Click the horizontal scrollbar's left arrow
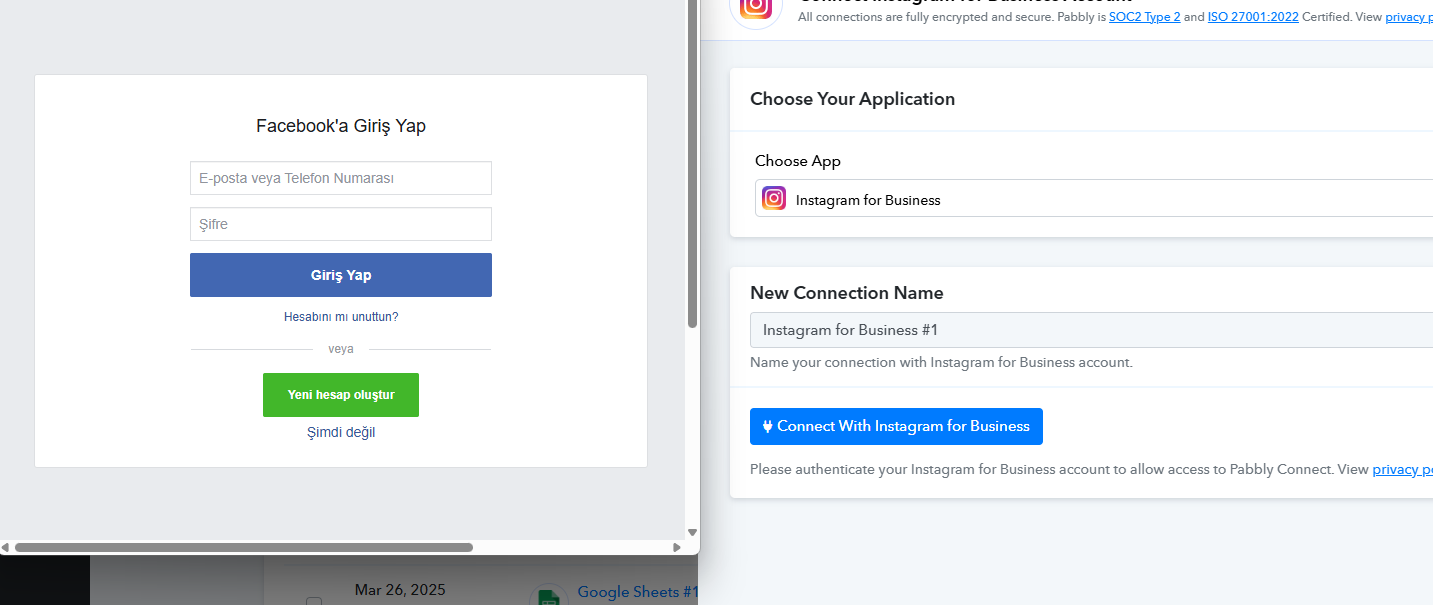 pyautogui.click(x=5, y=547)
